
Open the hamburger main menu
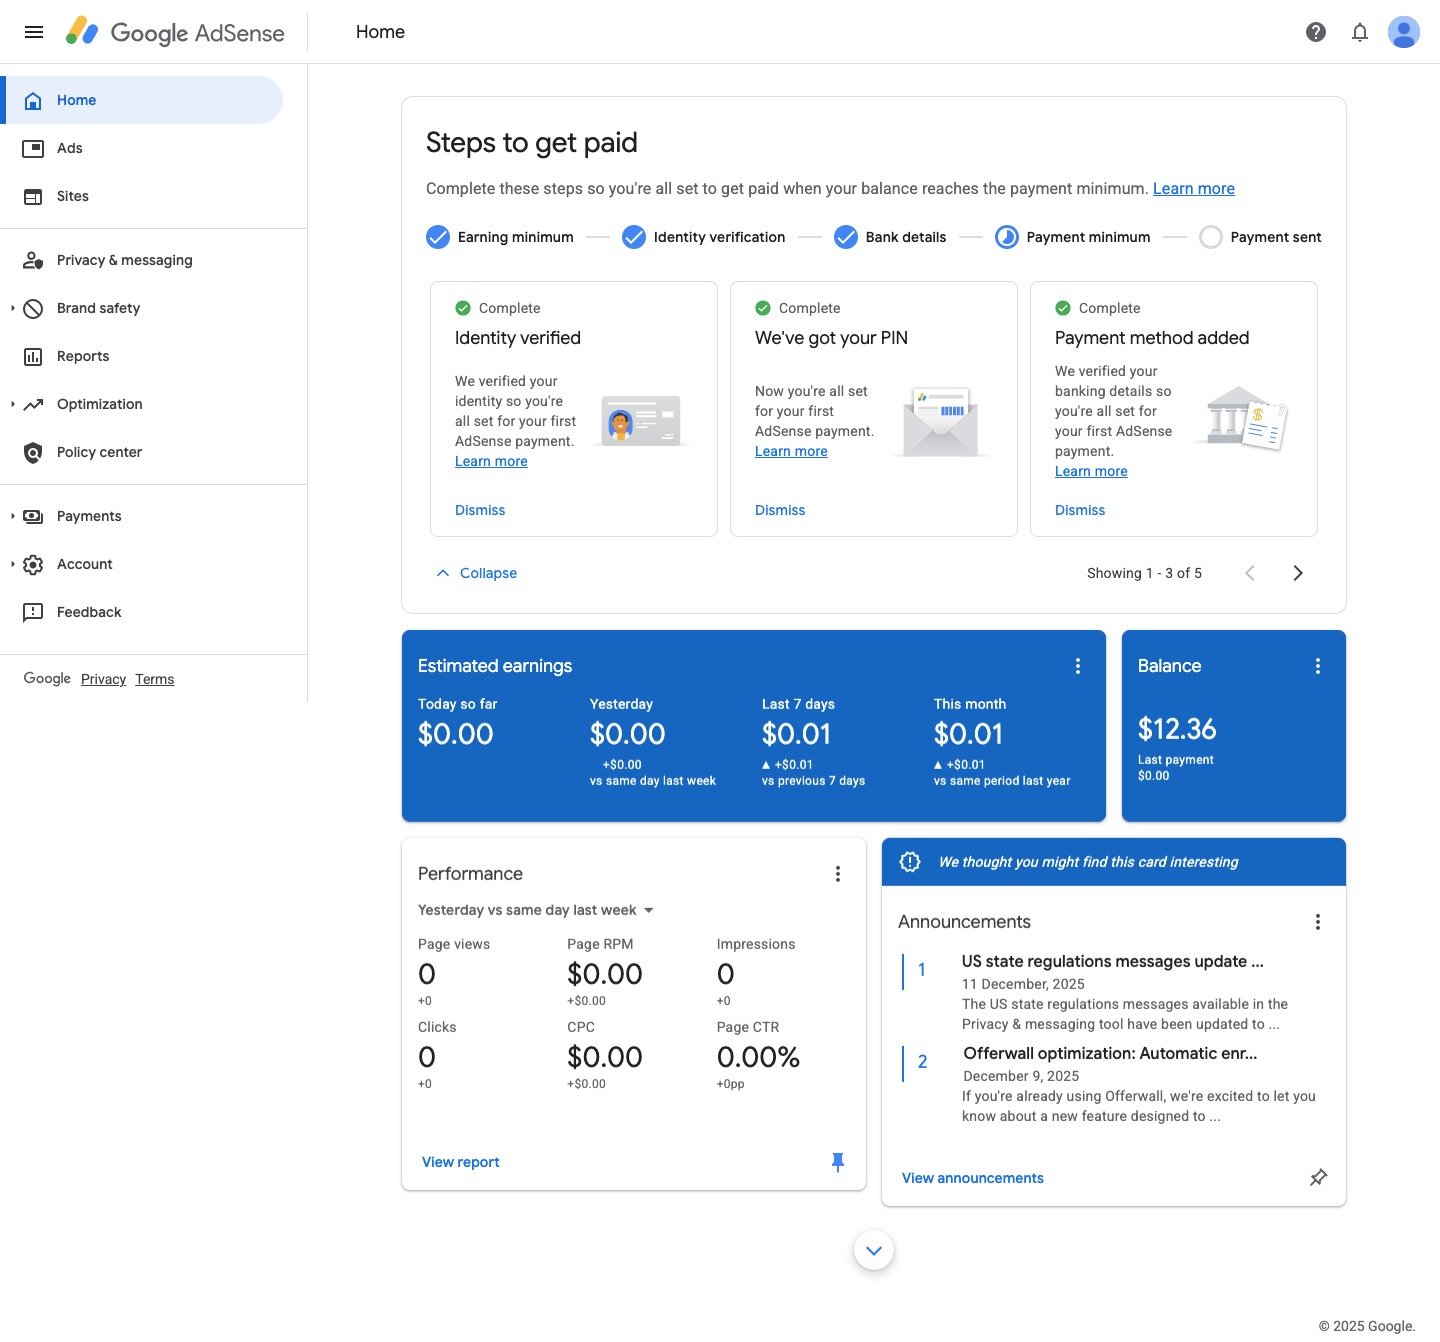point(33,32)
